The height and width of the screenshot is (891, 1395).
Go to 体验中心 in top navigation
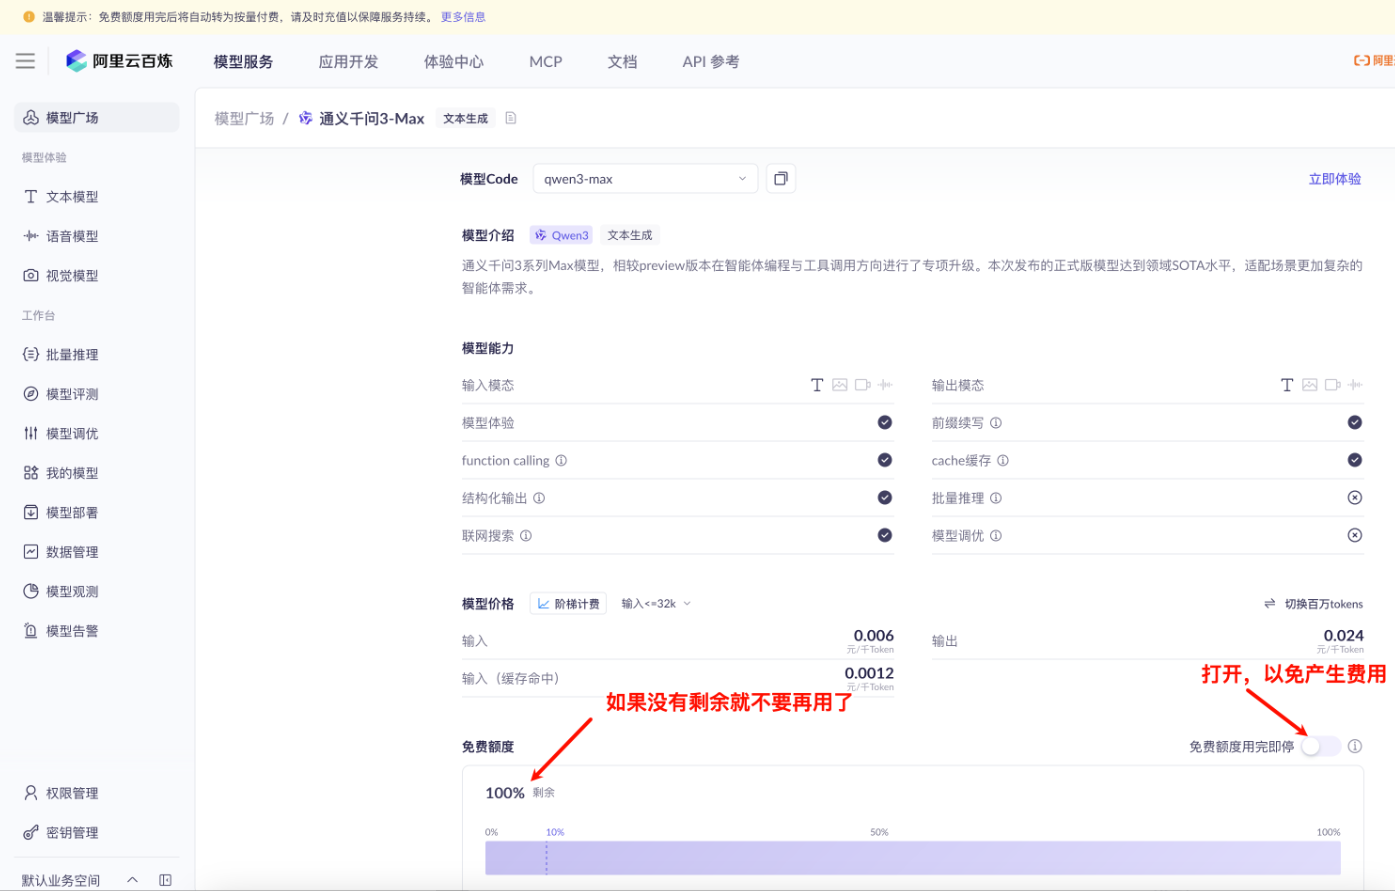coord(453,62)
